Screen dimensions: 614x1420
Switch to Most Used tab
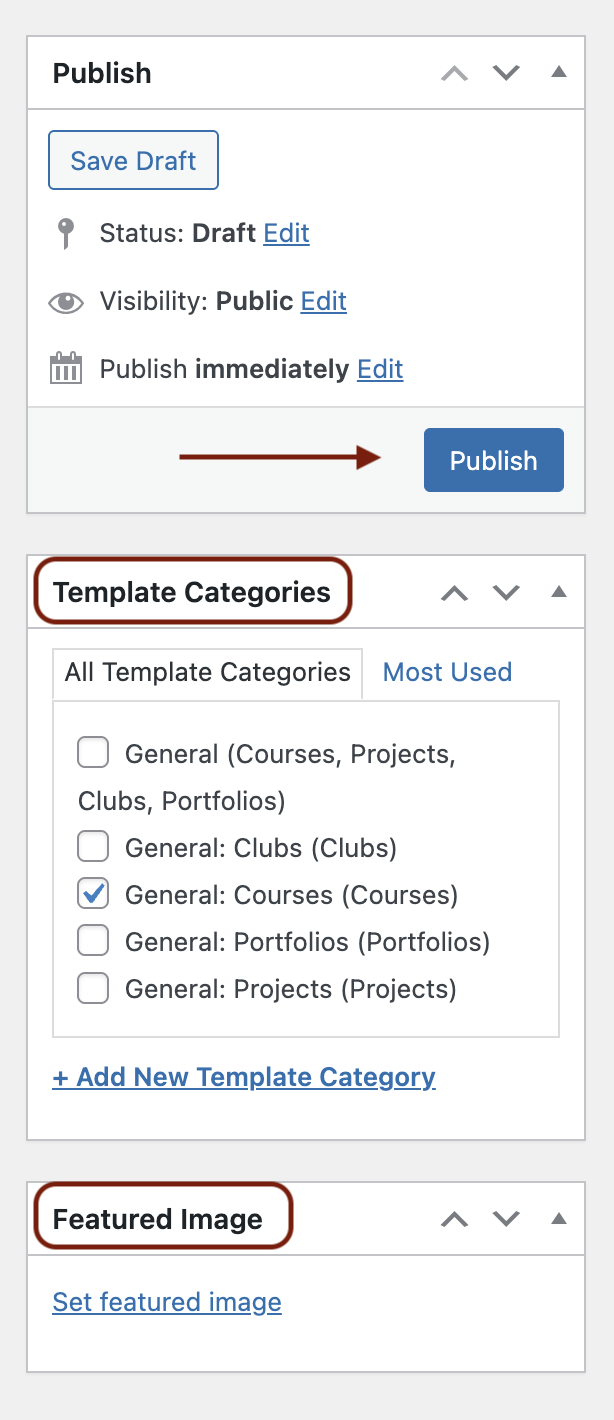click(447, 672)
